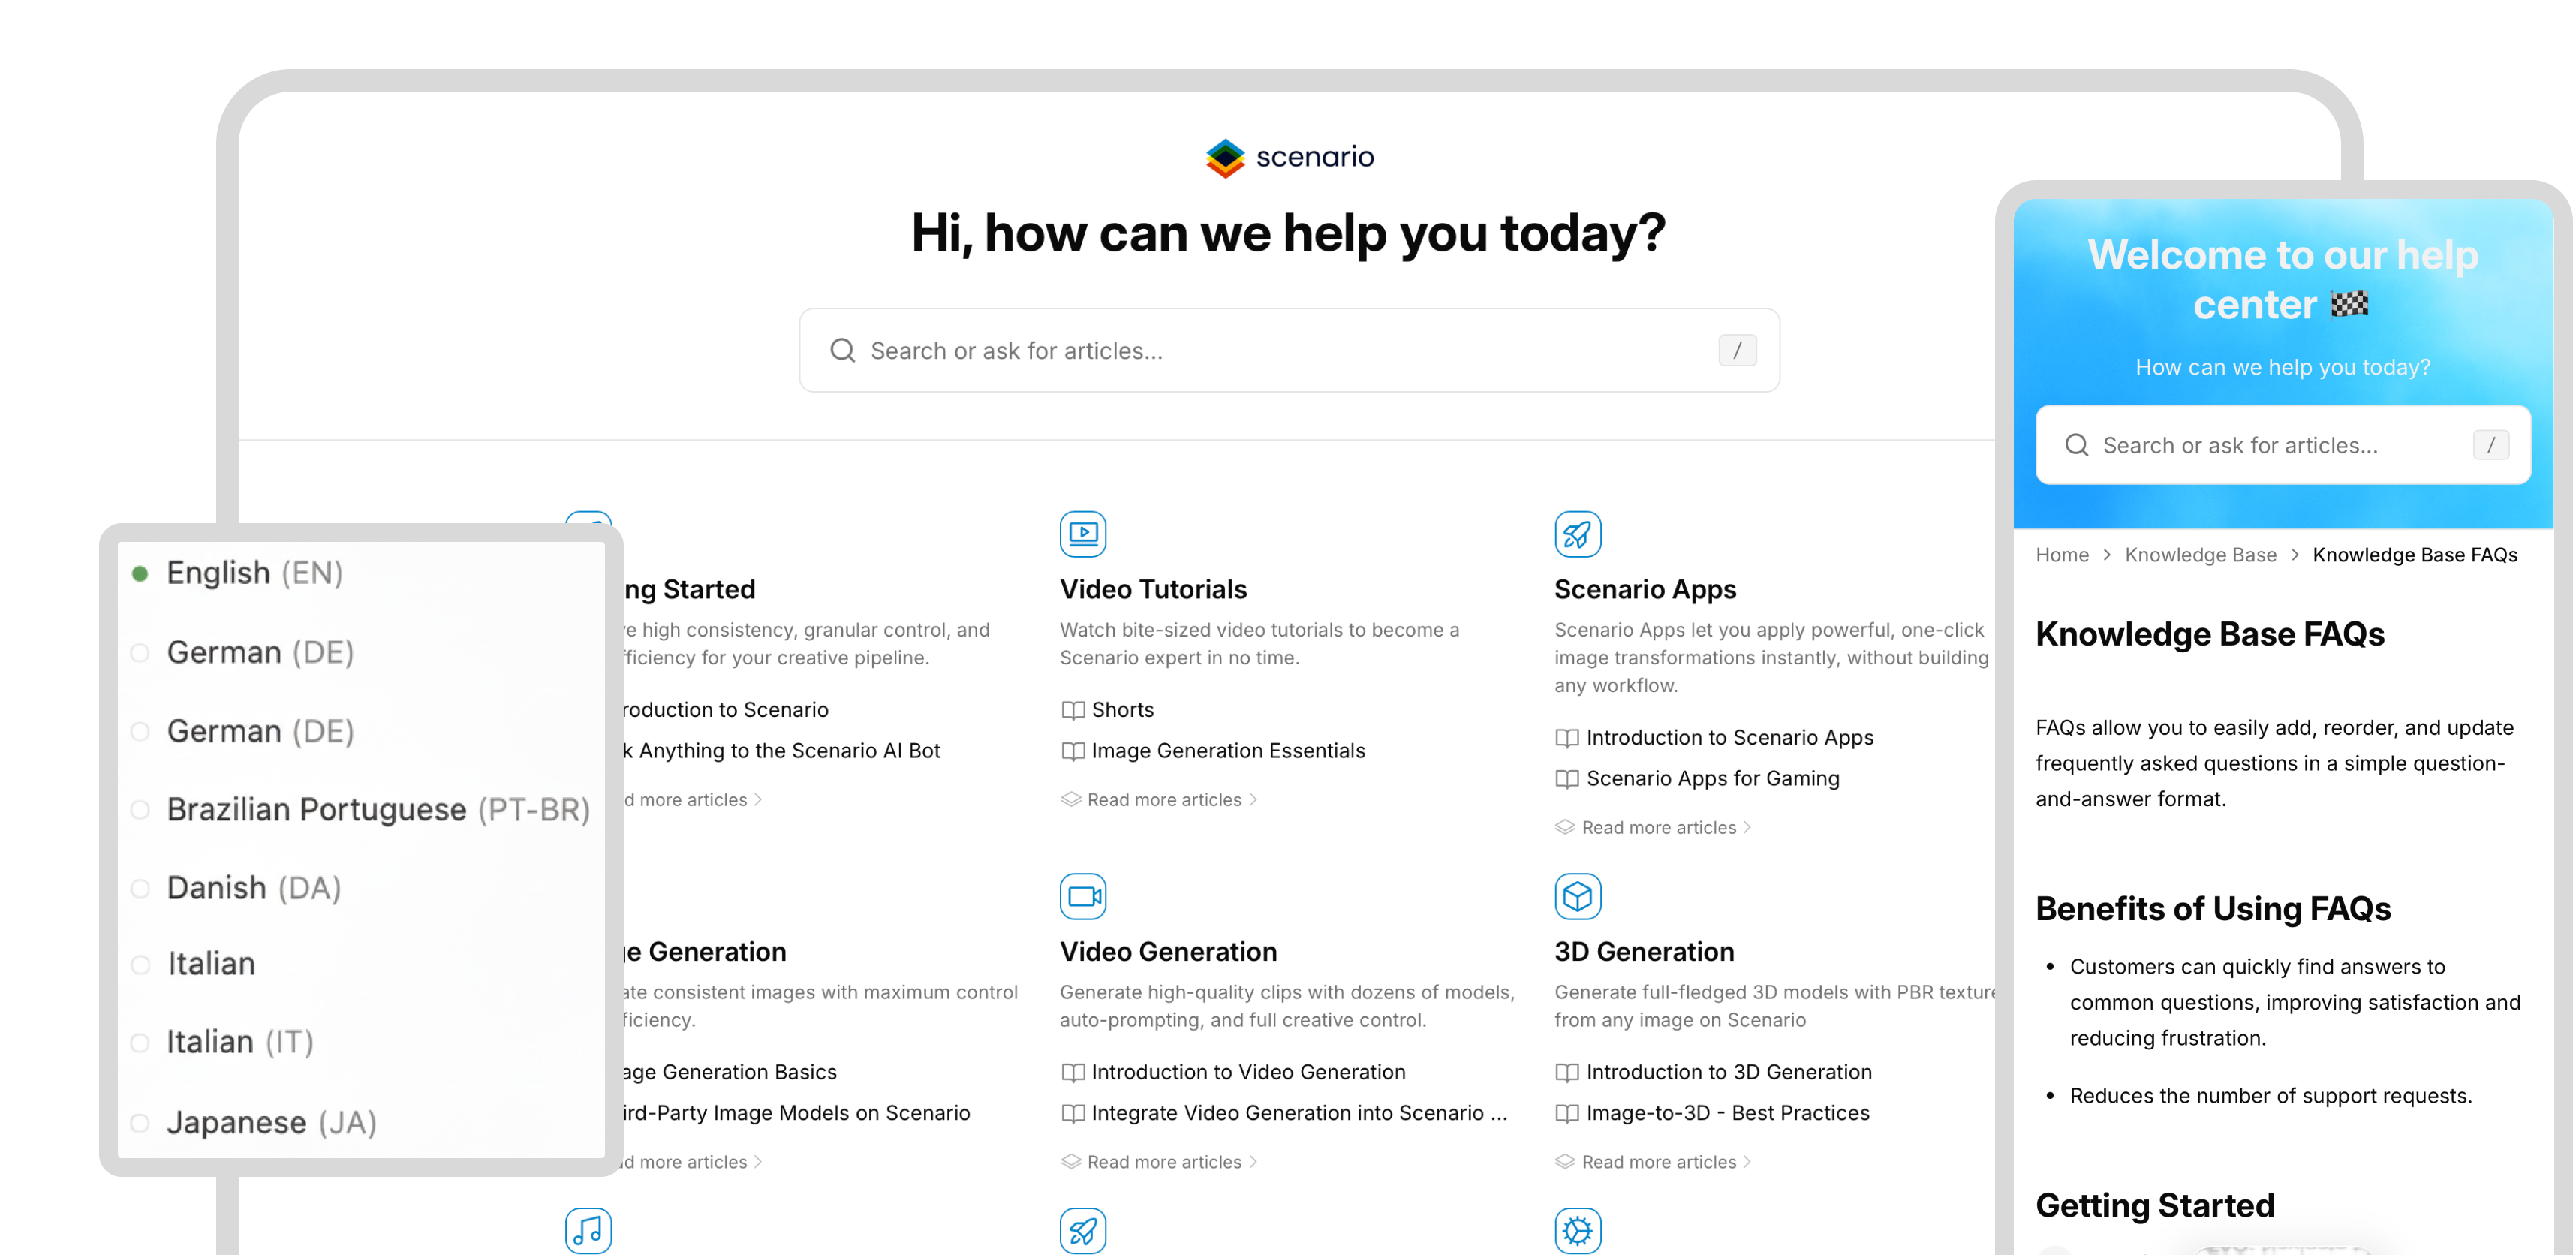Click the Home breadcrumb link
This screenshot has width=2576, height=1255.
click(x=2062, y=554)
